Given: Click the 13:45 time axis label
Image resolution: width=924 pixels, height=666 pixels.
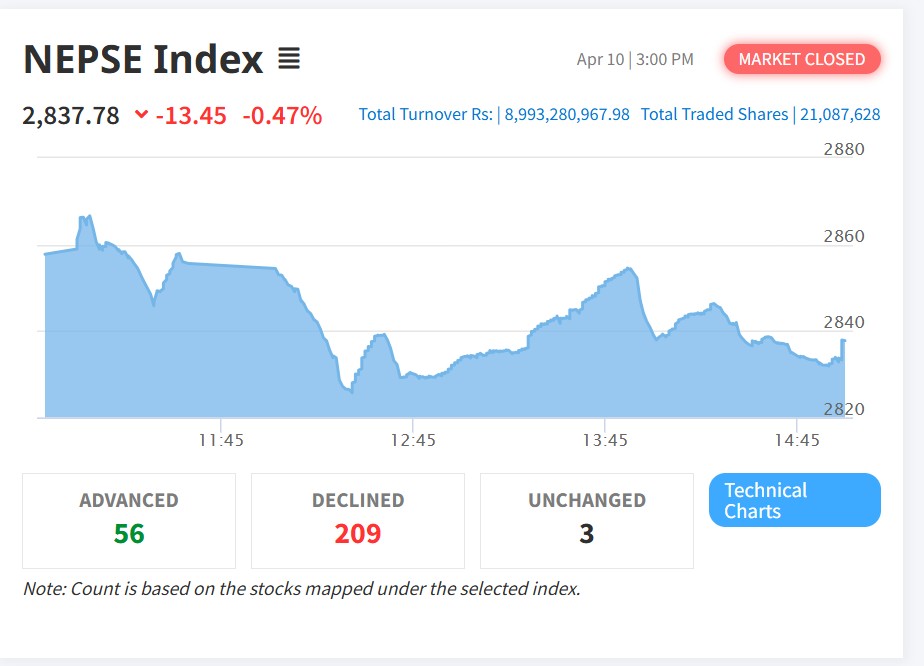Looking at the screenshot, I should 605,440.
